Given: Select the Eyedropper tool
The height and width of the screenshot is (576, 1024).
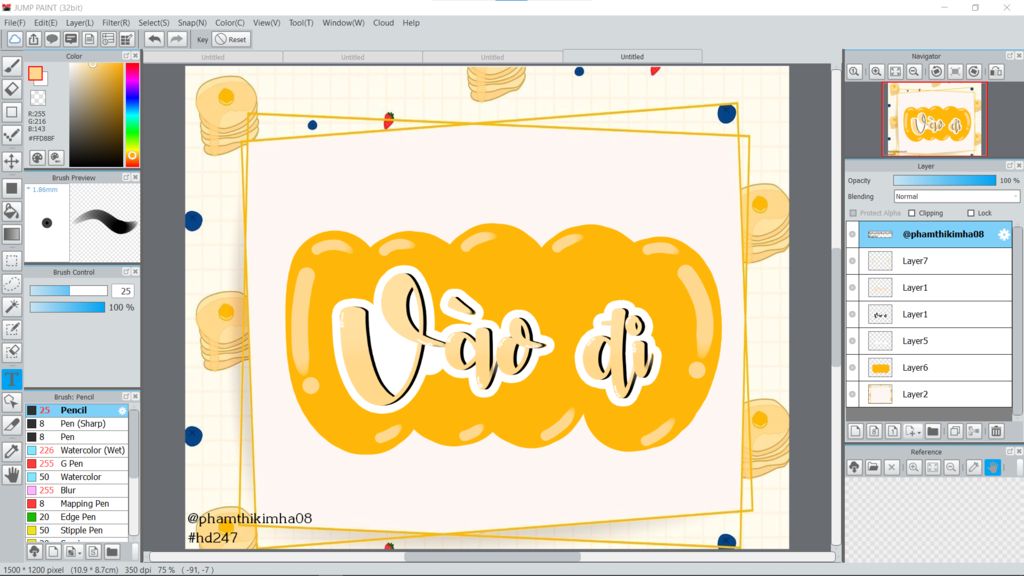Looking at the screenshot, I should 12,451.
